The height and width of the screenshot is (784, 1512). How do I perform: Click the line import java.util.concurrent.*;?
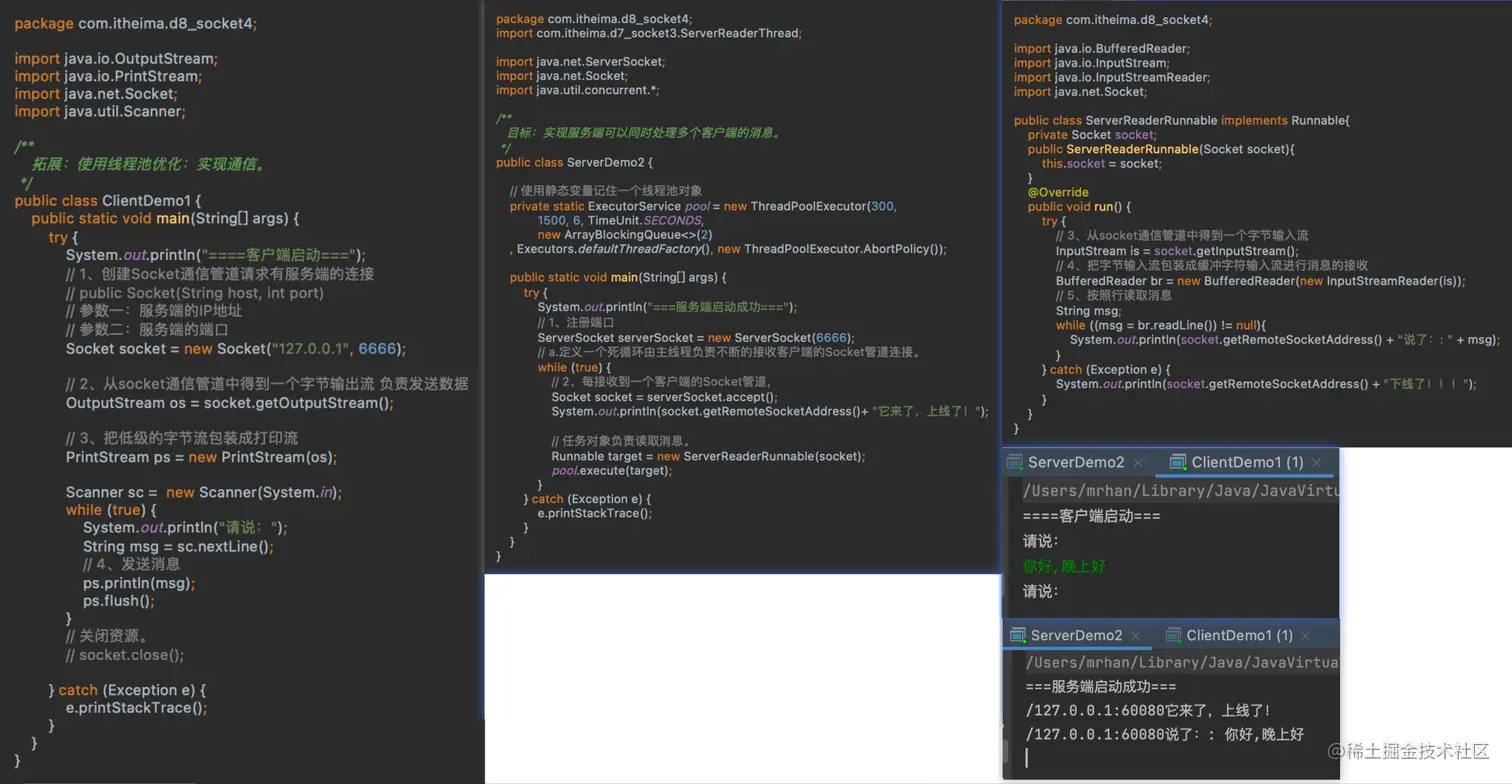click(x=577, y=90)
